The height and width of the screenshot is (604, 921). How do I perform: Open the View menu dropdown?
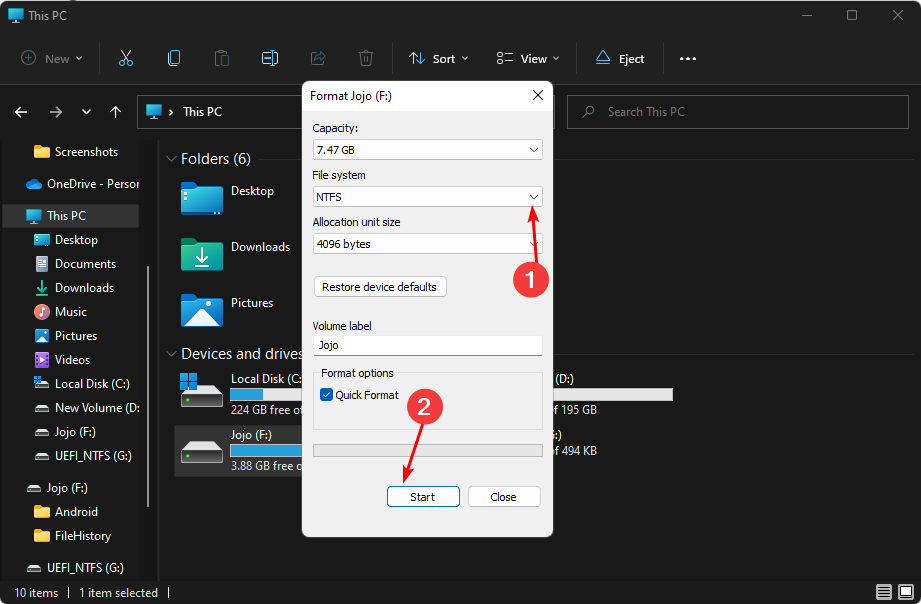(x=528, y=58)
